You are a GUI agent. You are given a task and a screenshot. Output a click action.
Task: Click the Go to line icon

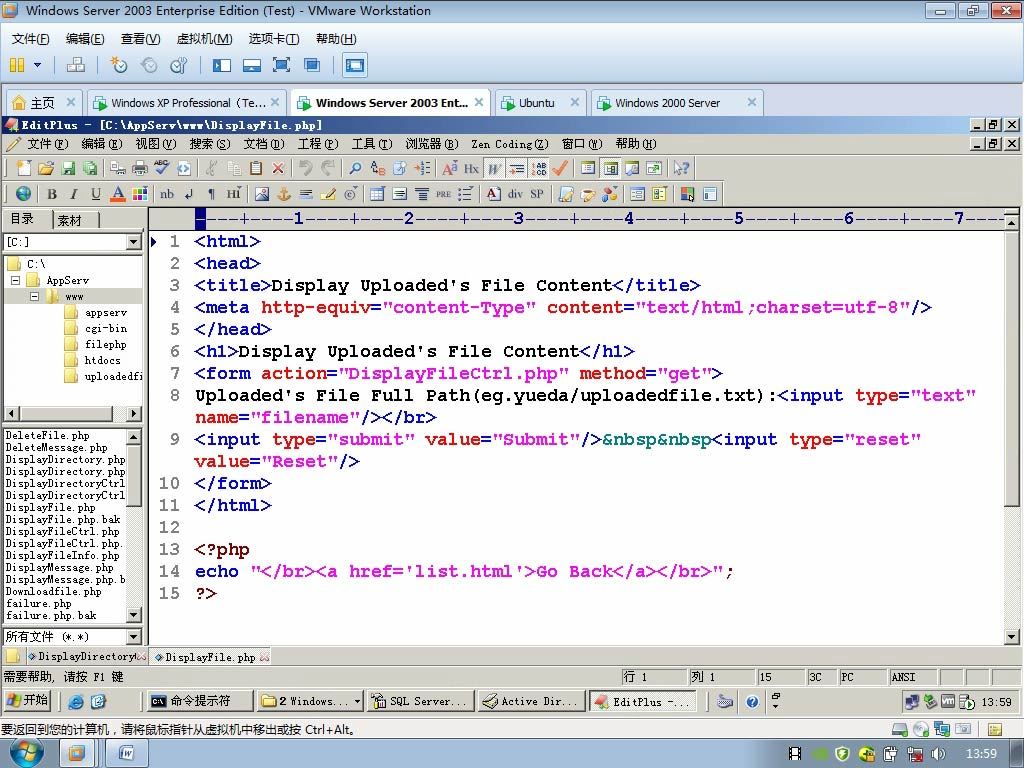[423, 168]
